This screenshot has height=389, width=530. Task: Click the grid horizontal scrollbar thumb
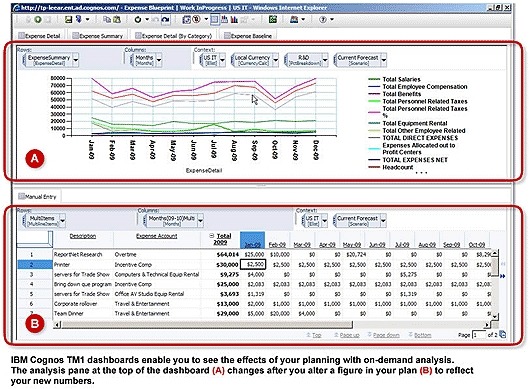[x=207, y=325]
